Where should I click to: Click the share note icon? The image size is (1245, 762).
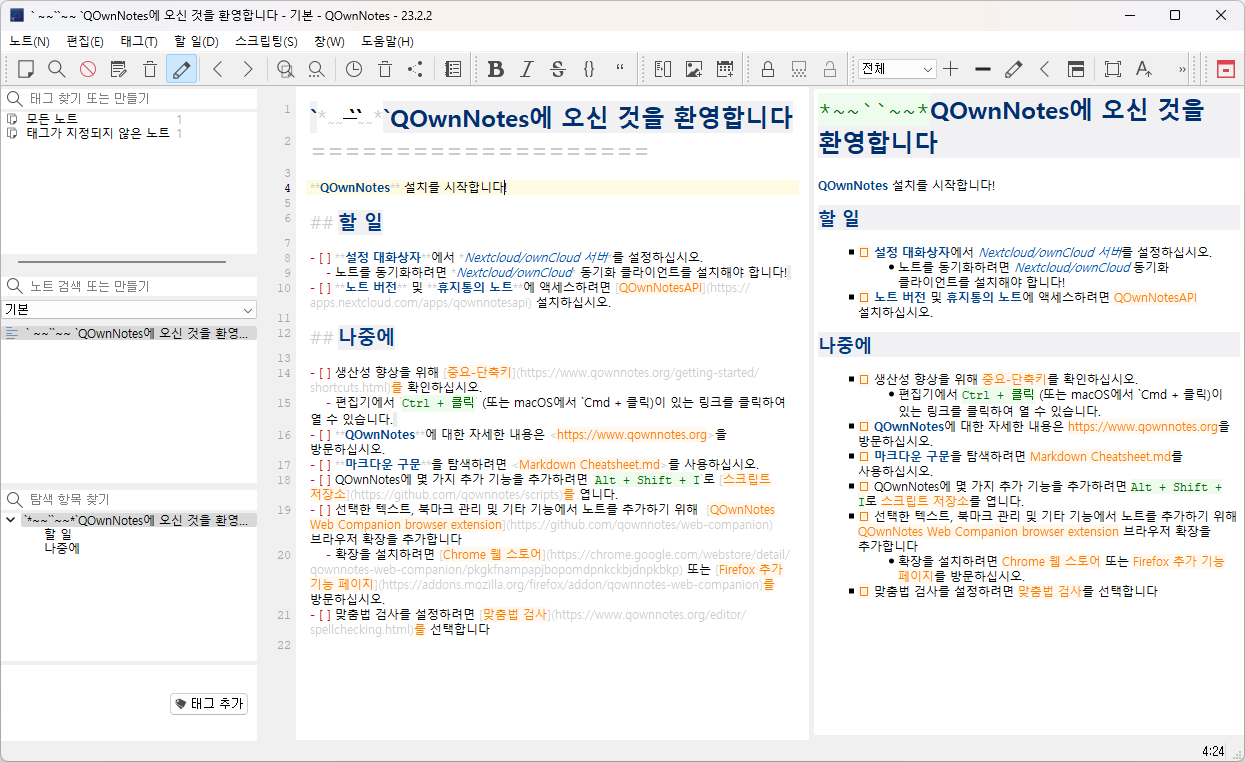tap(415, 69)
